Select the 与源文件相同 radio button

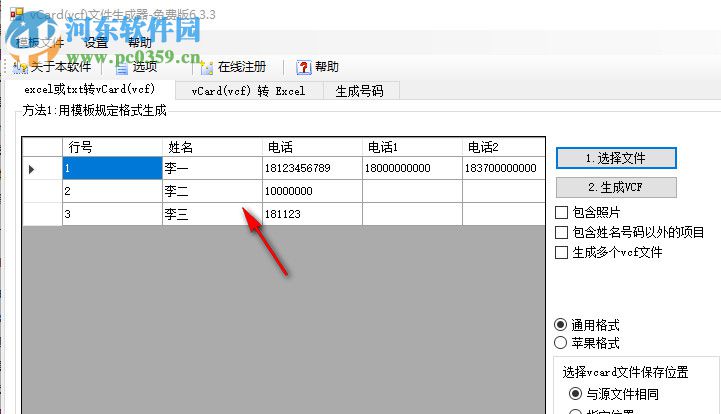pyautogui.click(x=575, y=394)
